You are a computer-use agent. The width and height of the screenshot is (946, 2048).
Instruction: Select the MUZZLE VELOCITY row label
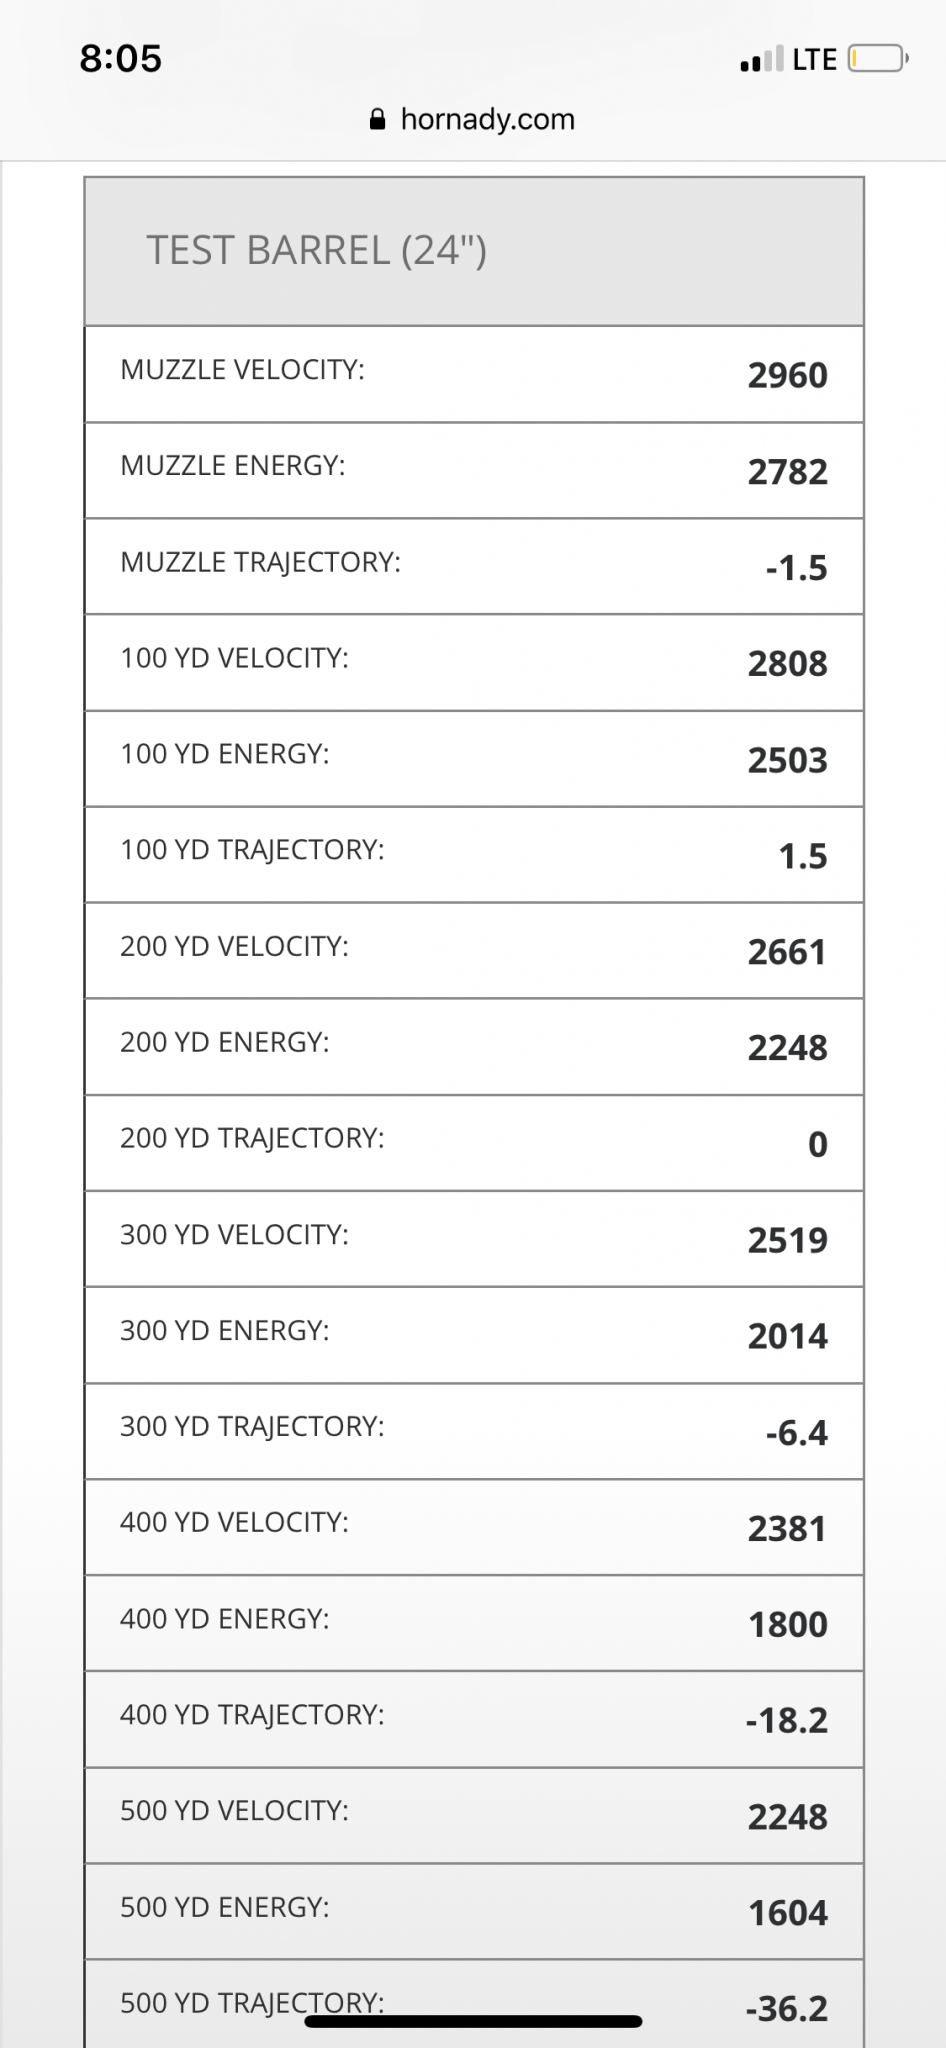[x=243, y=370]
